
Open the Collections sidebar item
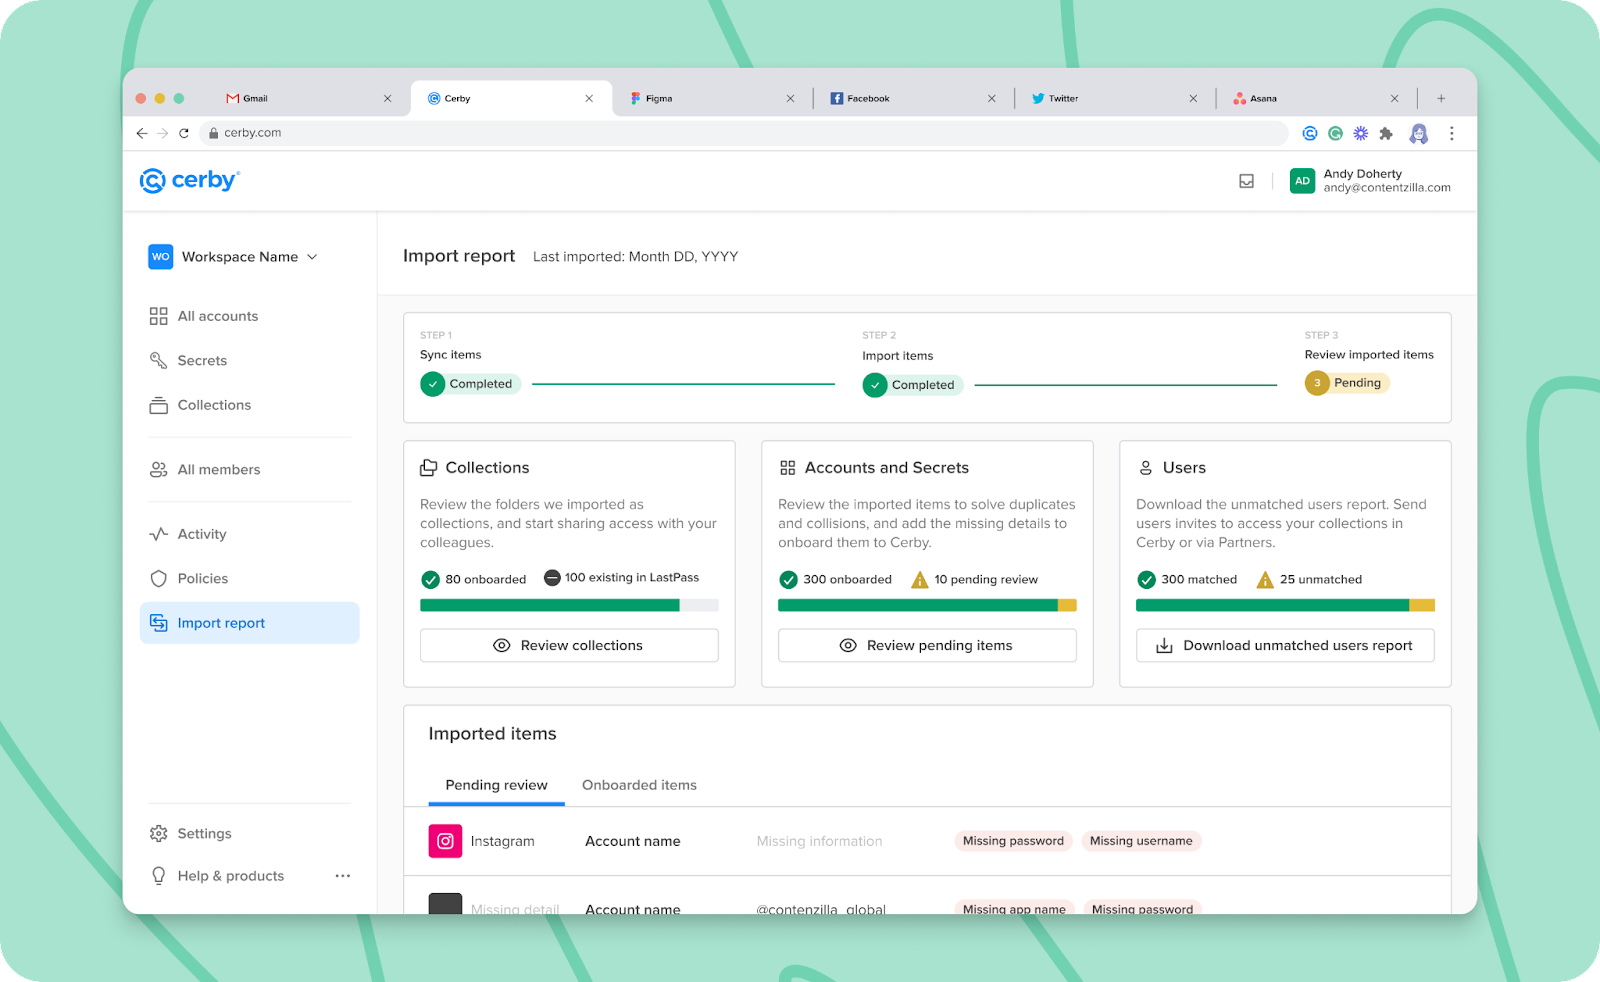(x=213, y=404)
